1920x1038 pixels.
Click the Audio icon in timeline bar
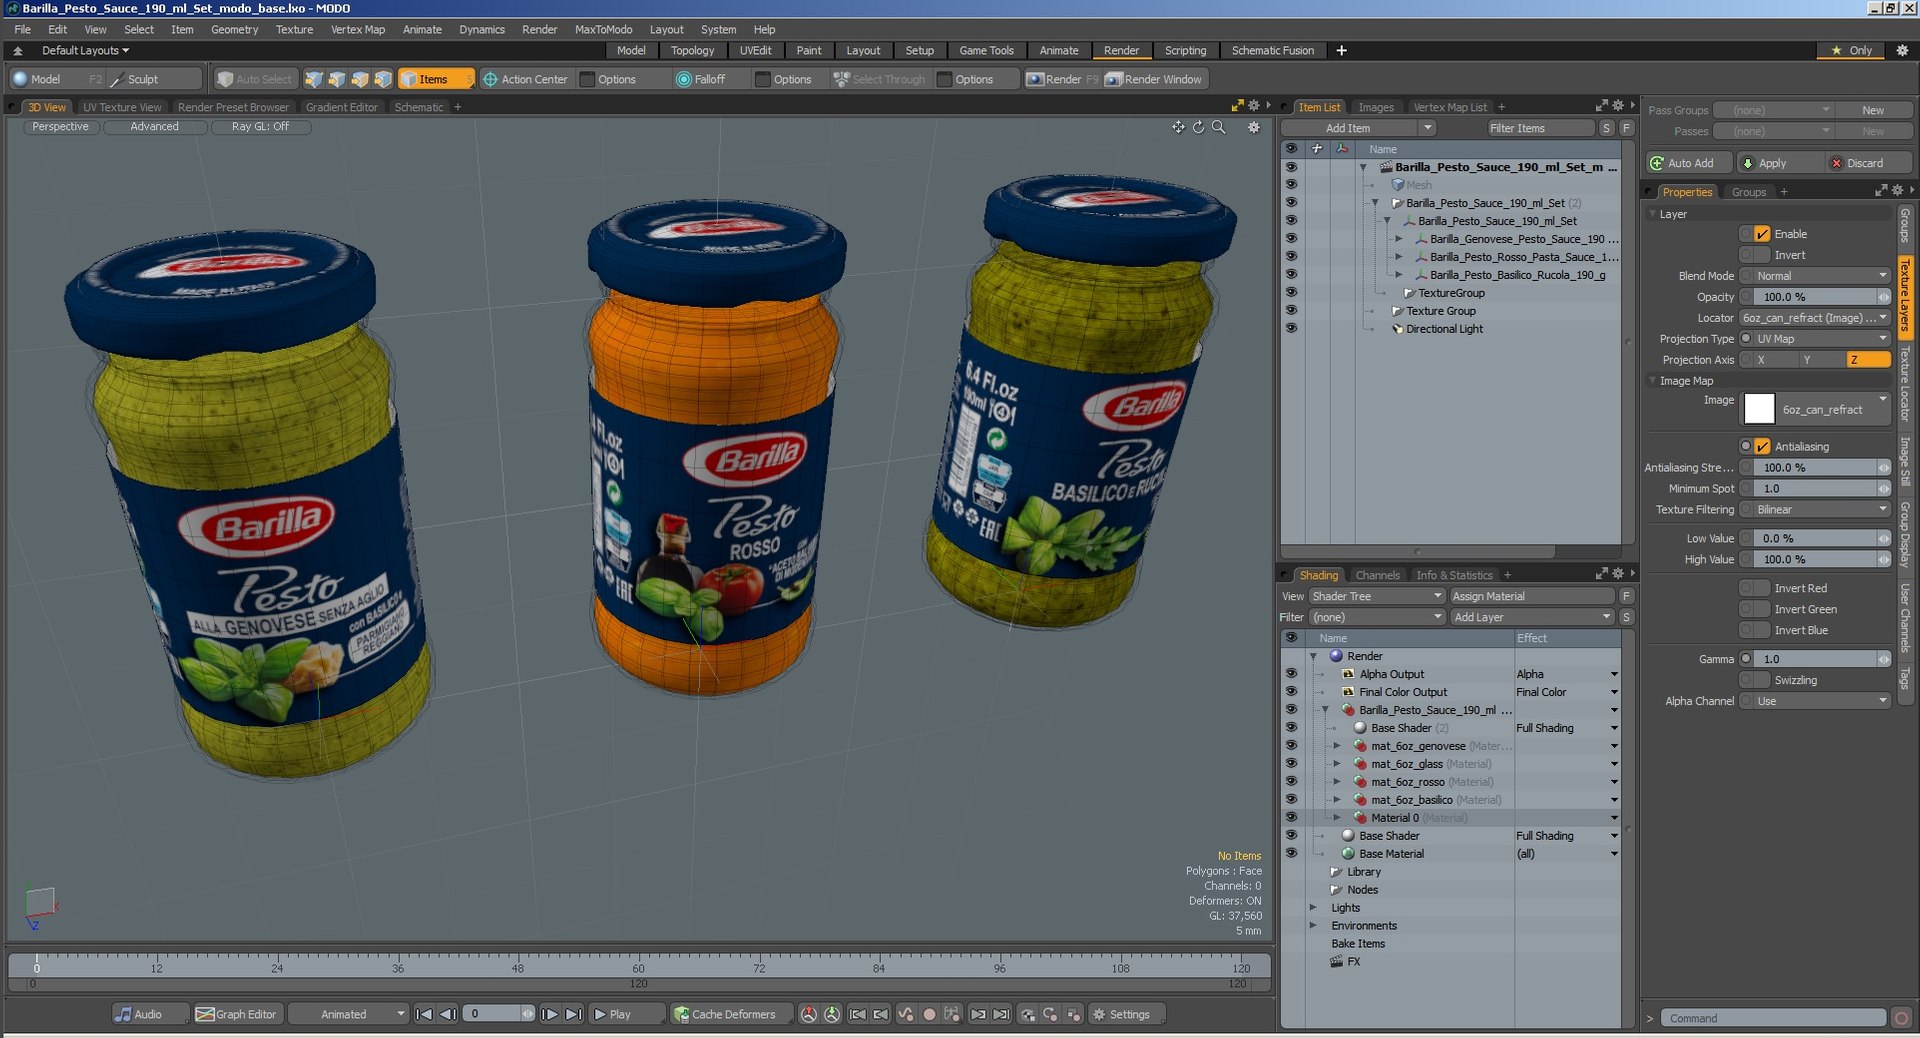(123, 1014)
